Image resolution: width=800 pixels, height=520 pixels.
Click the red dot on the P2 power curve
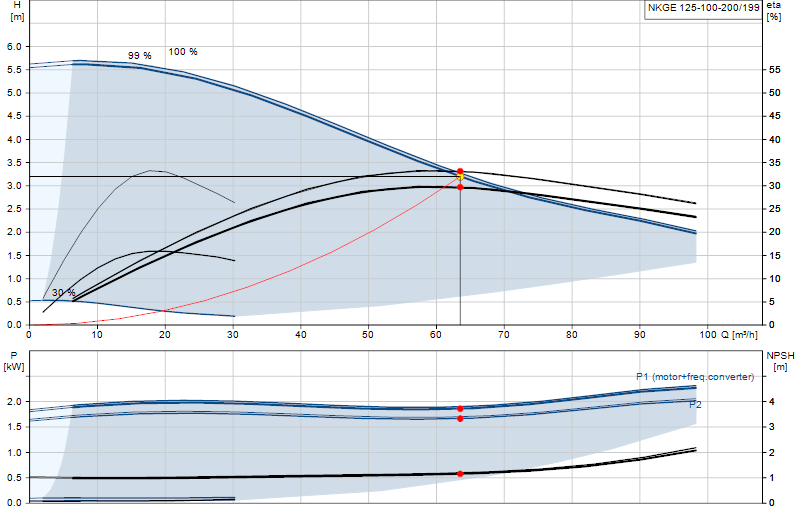(x=460, y=418)
